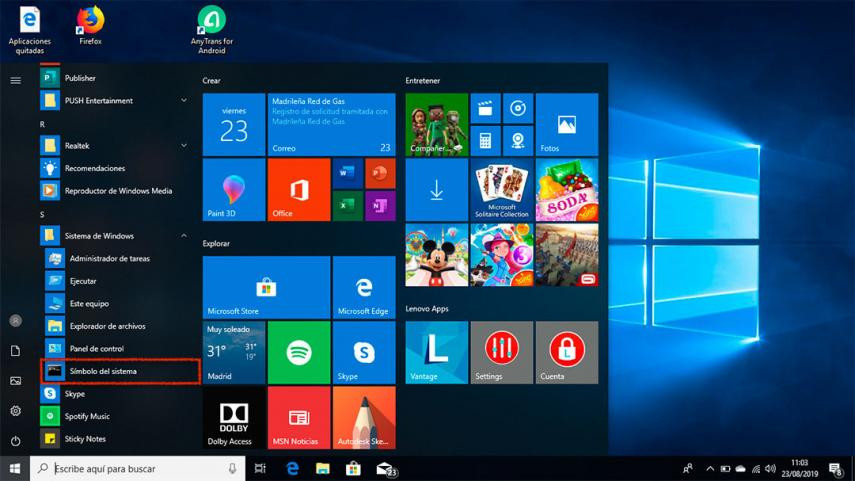Open the calendar tile showing viernes 23
The height and width of the screenshot is (481, 855).
click(x=234, y=124)
